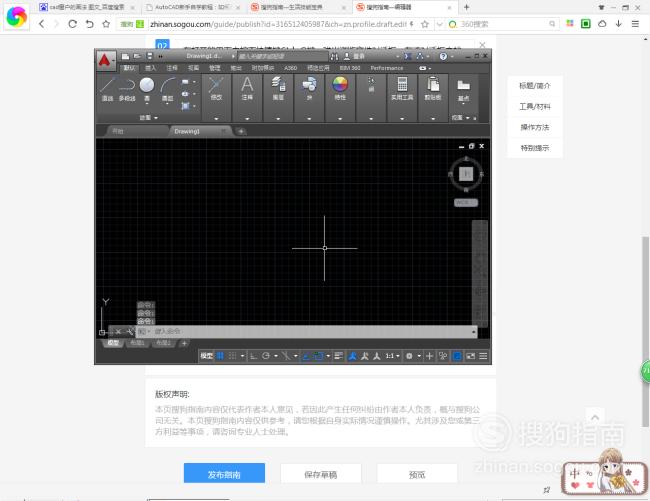Click the 预览 preview button
Screen dimensions: 650x501
[417, 473]
